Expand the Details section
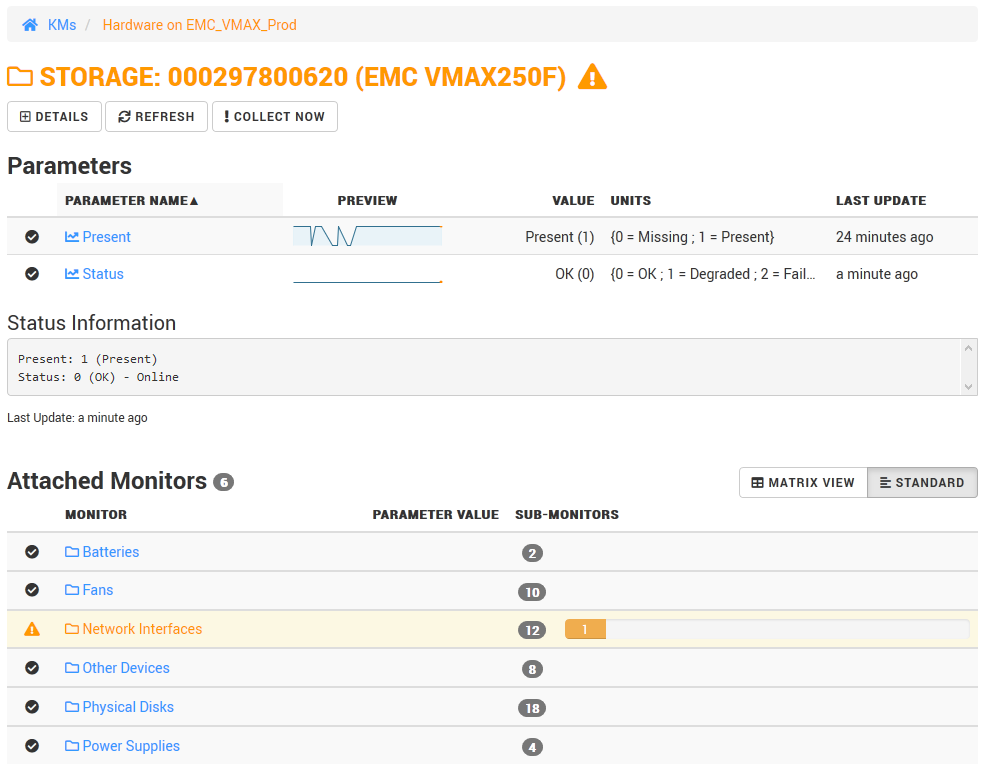The image size is (988, 775). 54,117
